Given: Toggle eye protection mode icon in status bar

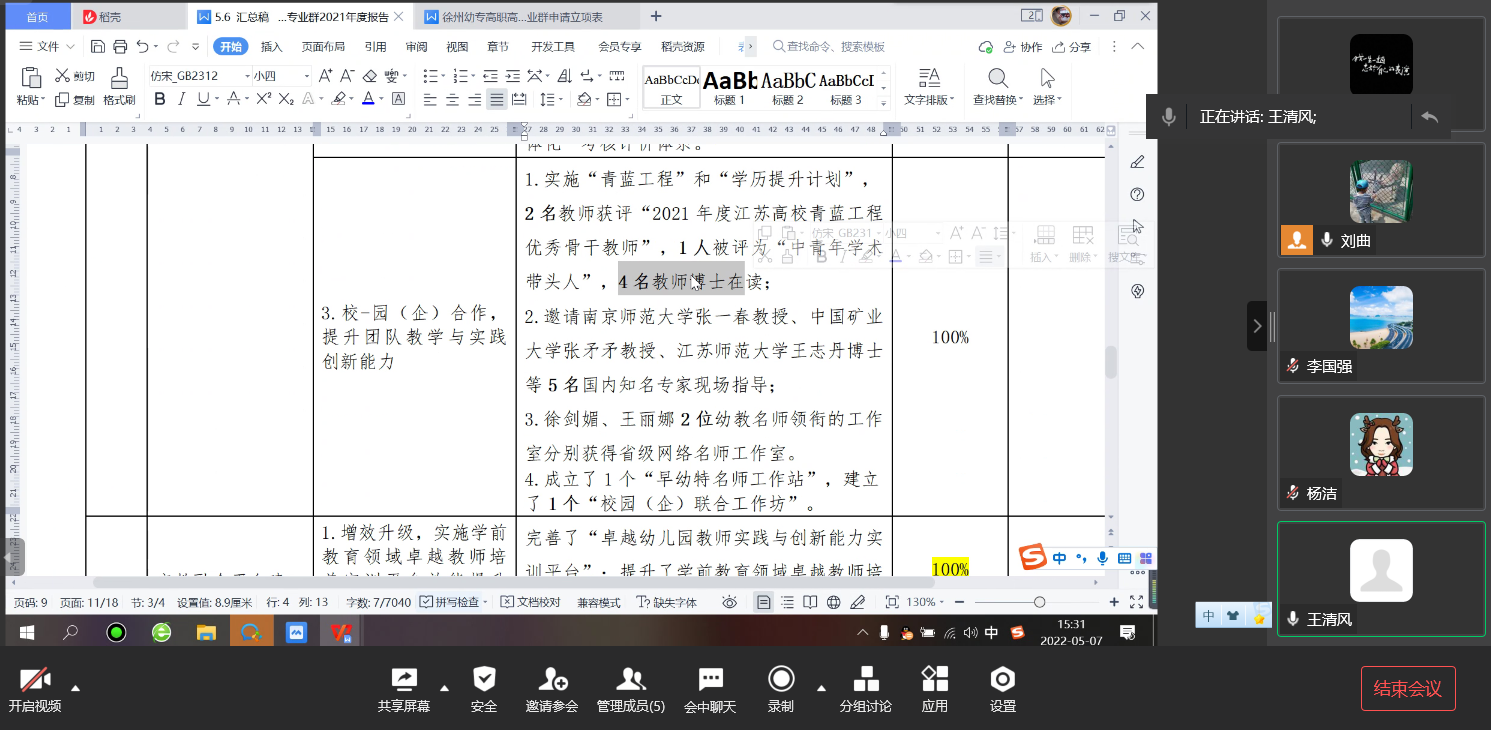Looking at the screenshot, I should (730, 602).
